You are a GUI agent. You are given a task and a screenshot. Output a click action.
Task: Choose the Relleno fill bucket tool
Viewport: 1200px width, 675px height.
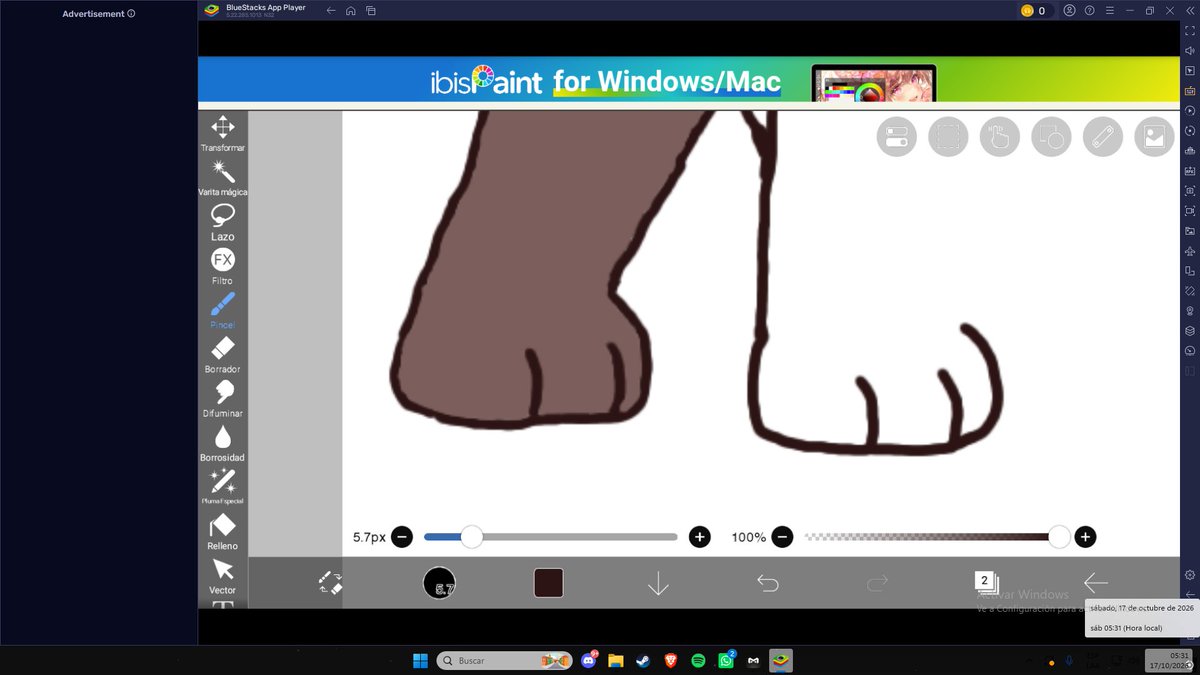click(222, 531)
